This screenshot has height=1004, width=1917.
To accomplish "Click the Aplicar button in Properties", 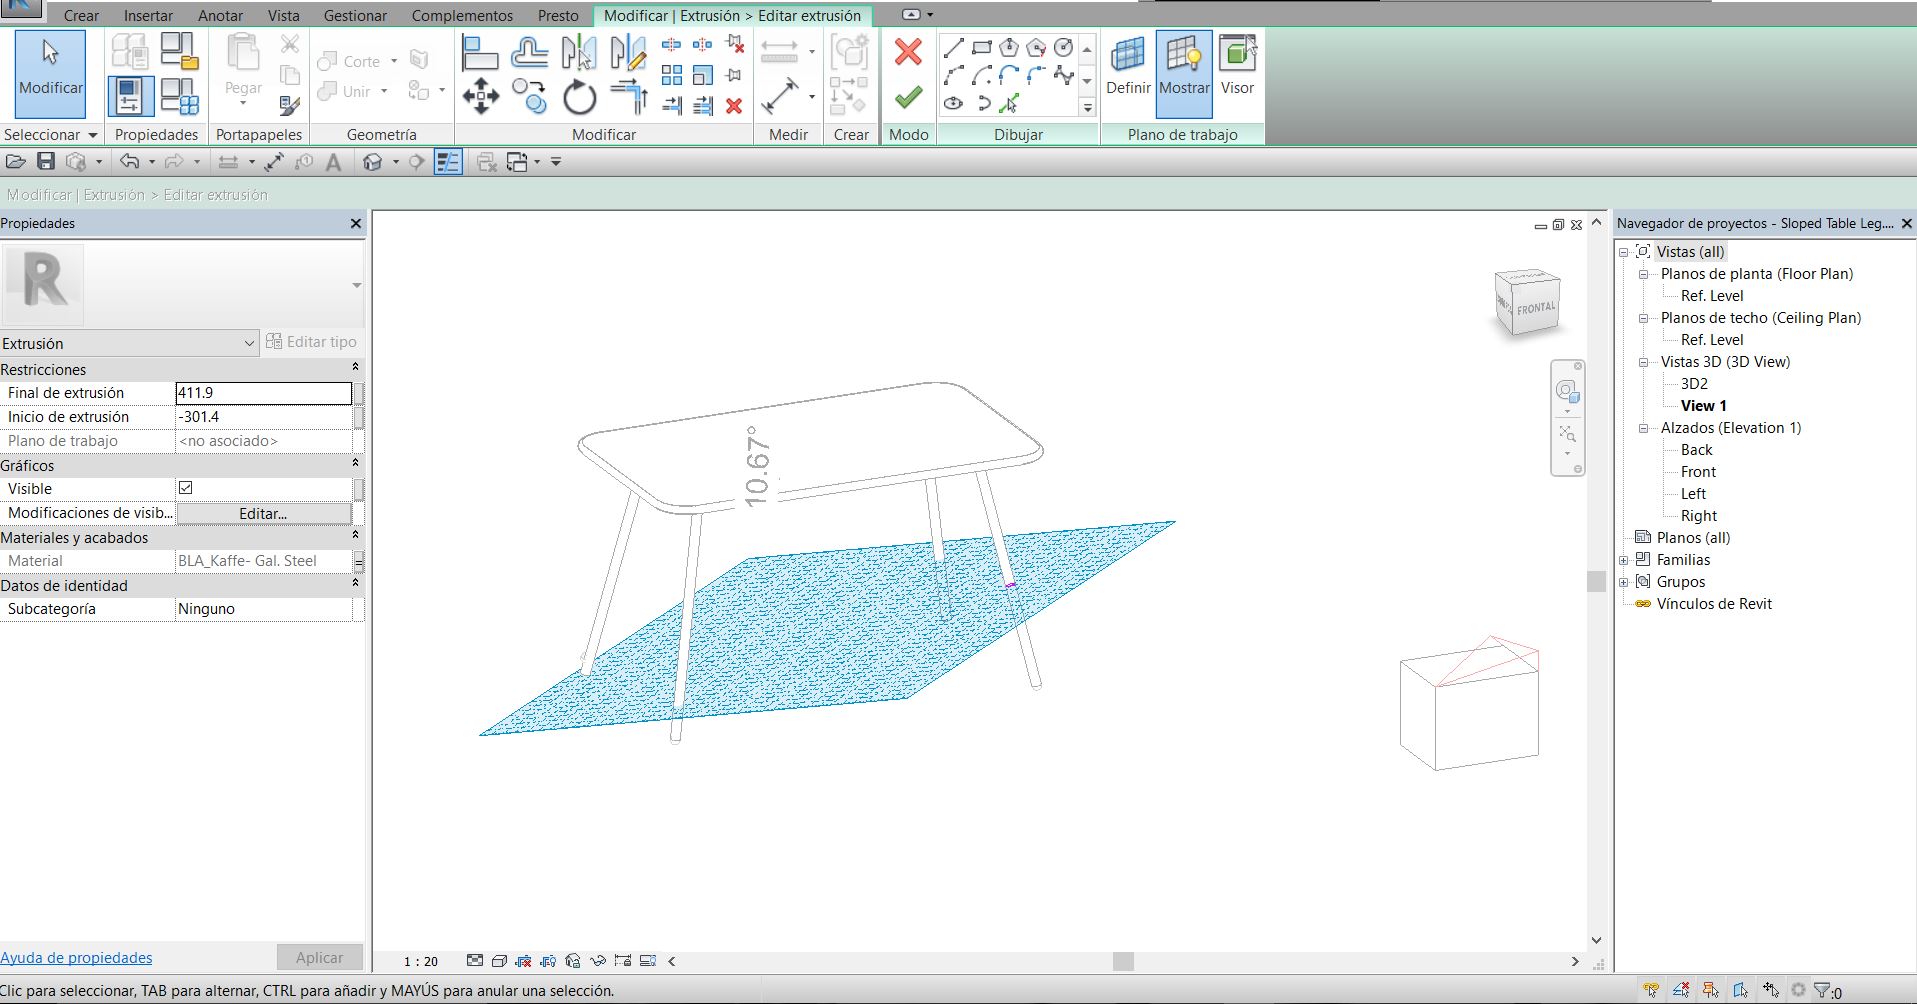I will tap(319, 957).
